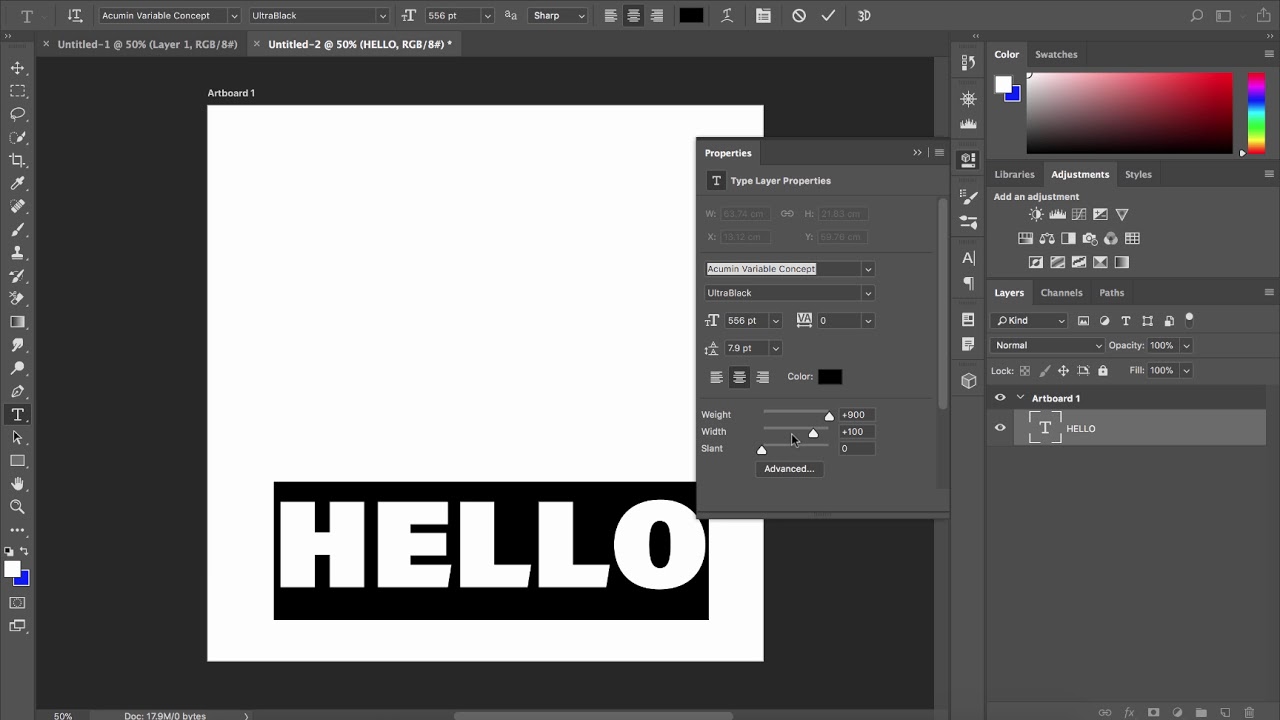Add a Levels adjustment

(1058, 214)
